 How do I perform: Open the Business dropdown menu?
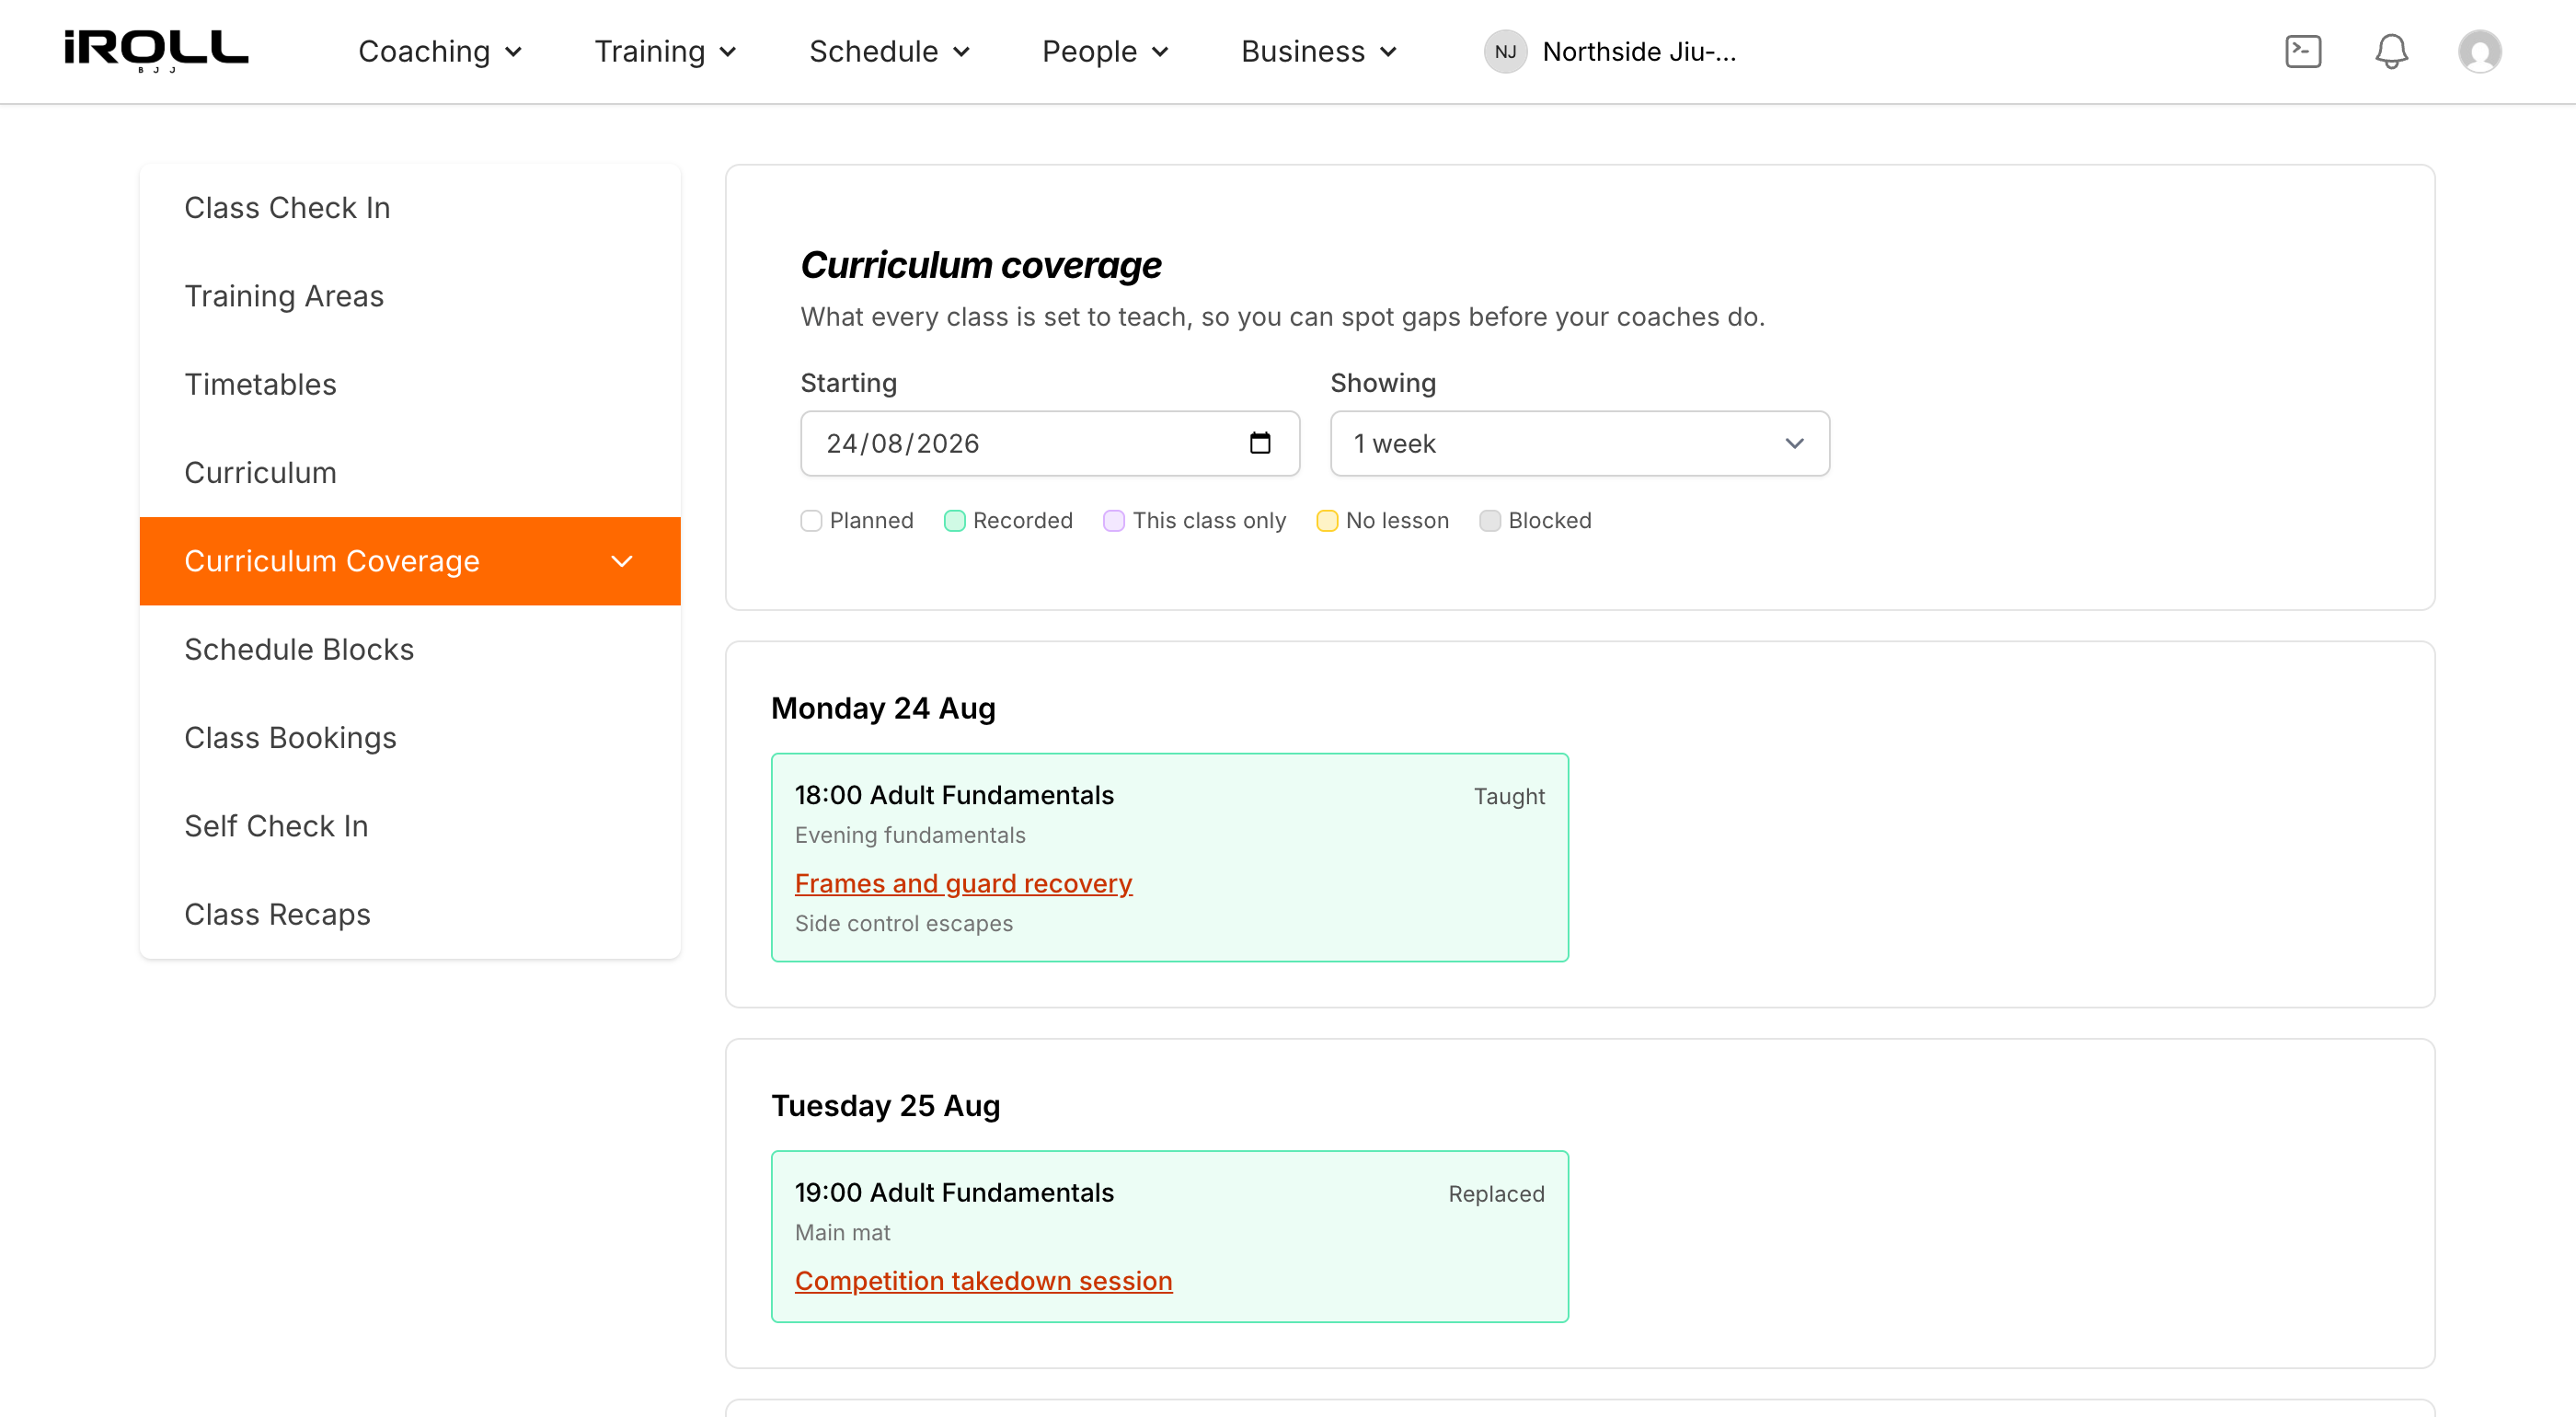1318,51
